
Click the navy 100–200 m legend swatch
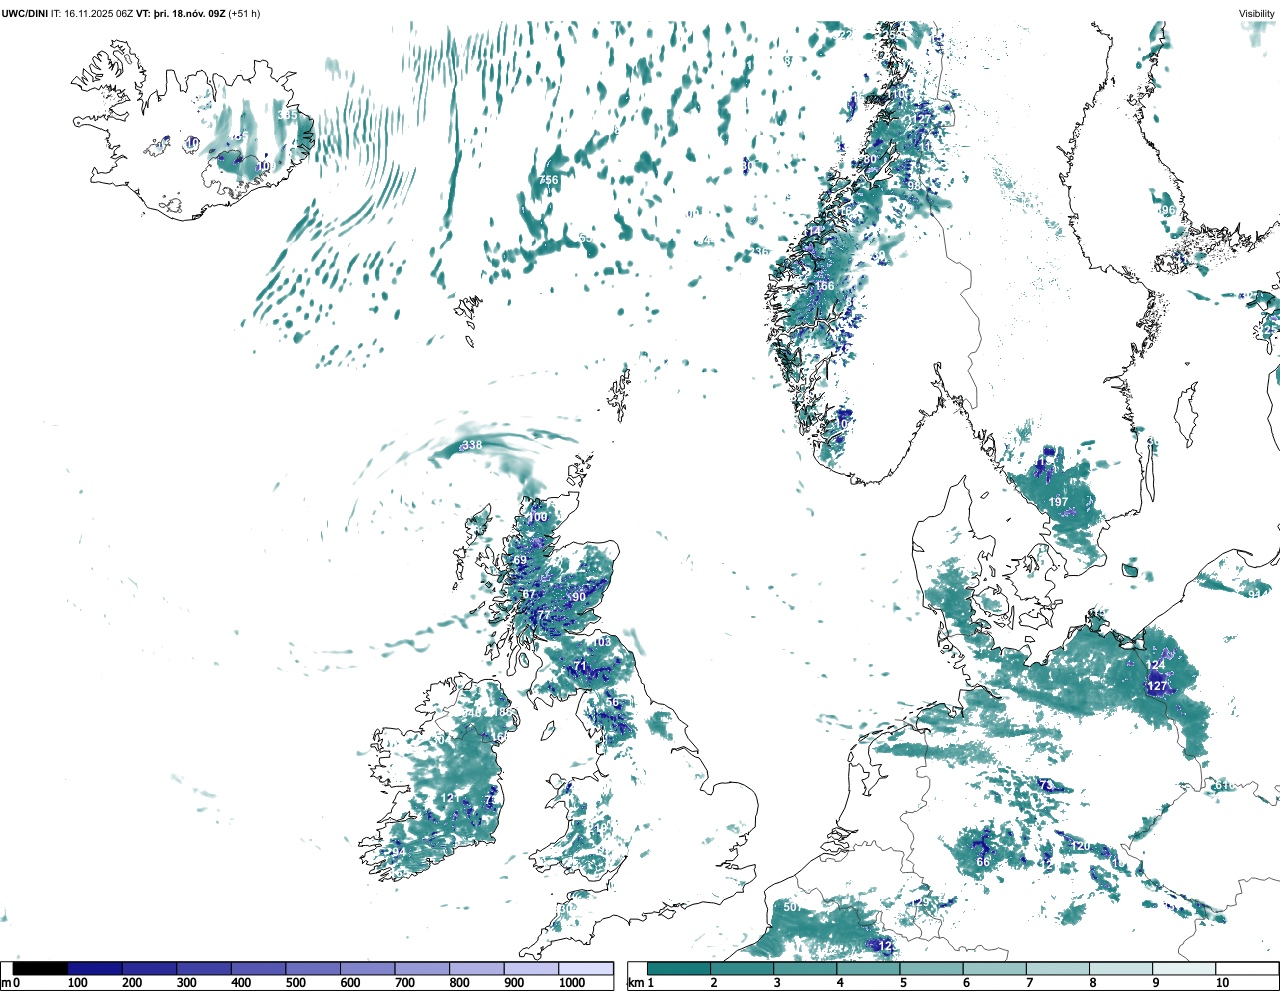pyautogui.click(x=95, y=969)
